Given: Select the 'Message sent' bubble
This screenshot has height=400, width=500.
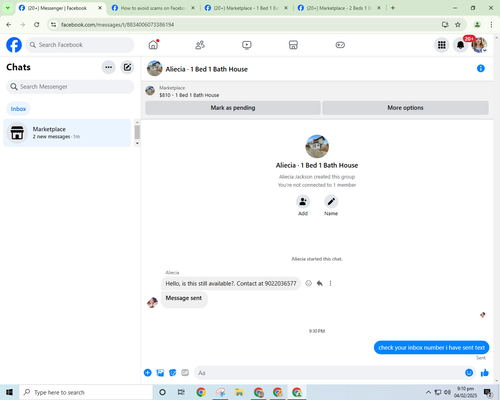Looking at the screenshot, I should [x=184, y=298].
